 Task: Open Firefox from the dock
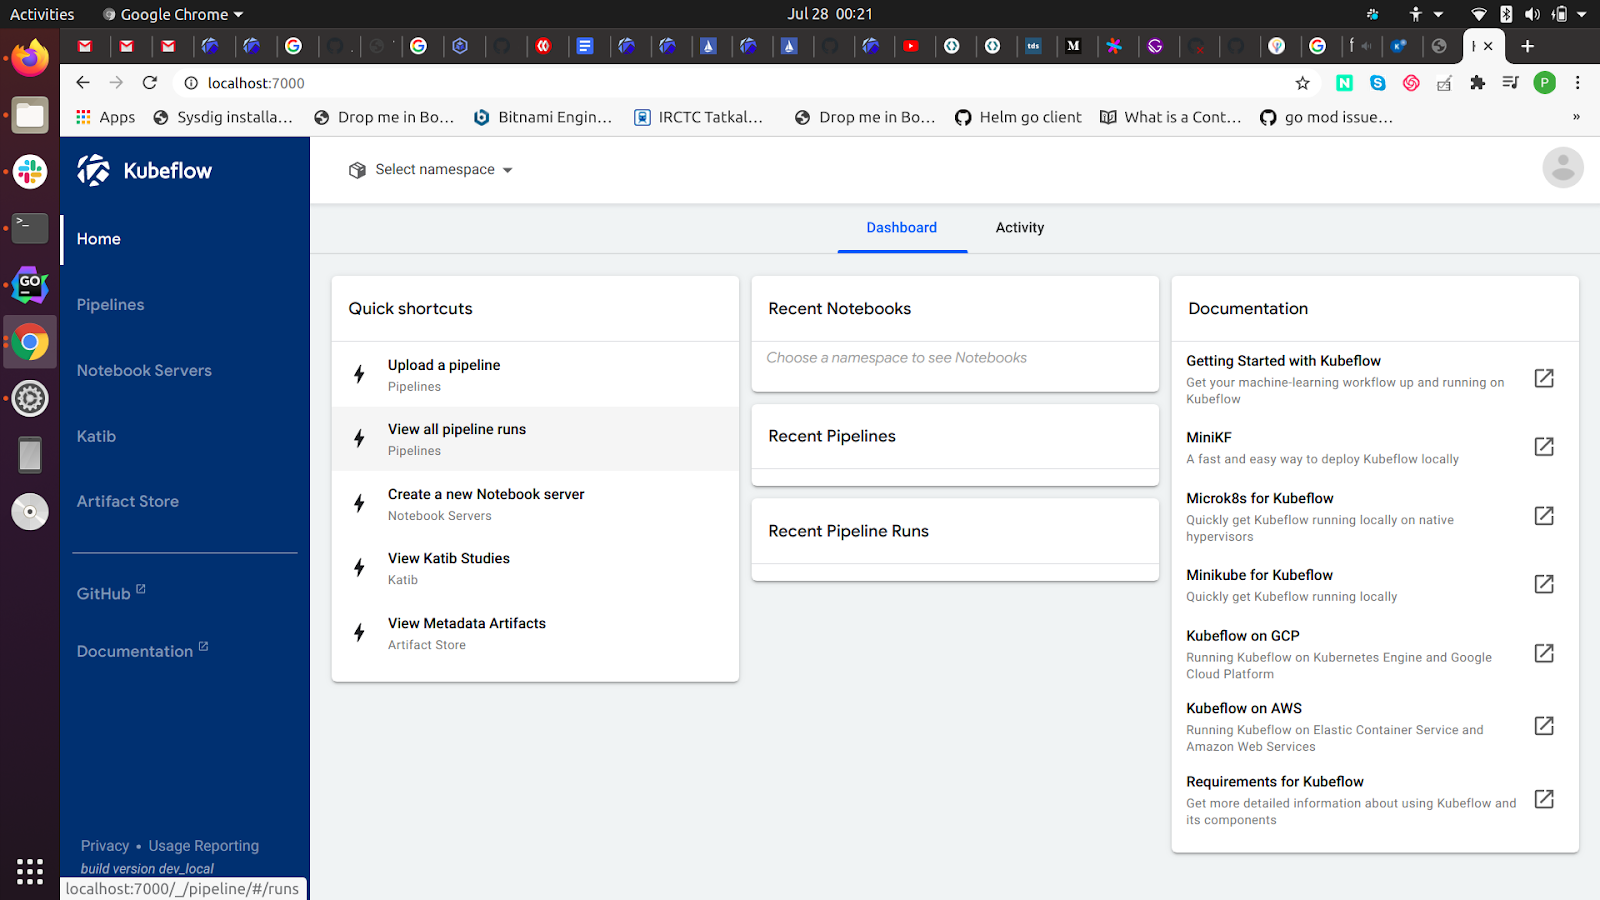coord(30,57)
